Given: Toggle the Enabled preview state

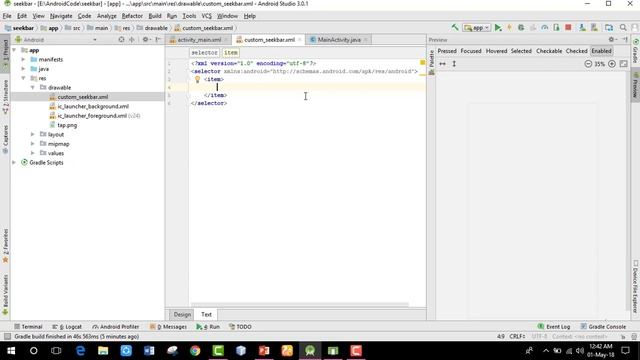Looking at the screenshot, I should coord(602,51).
